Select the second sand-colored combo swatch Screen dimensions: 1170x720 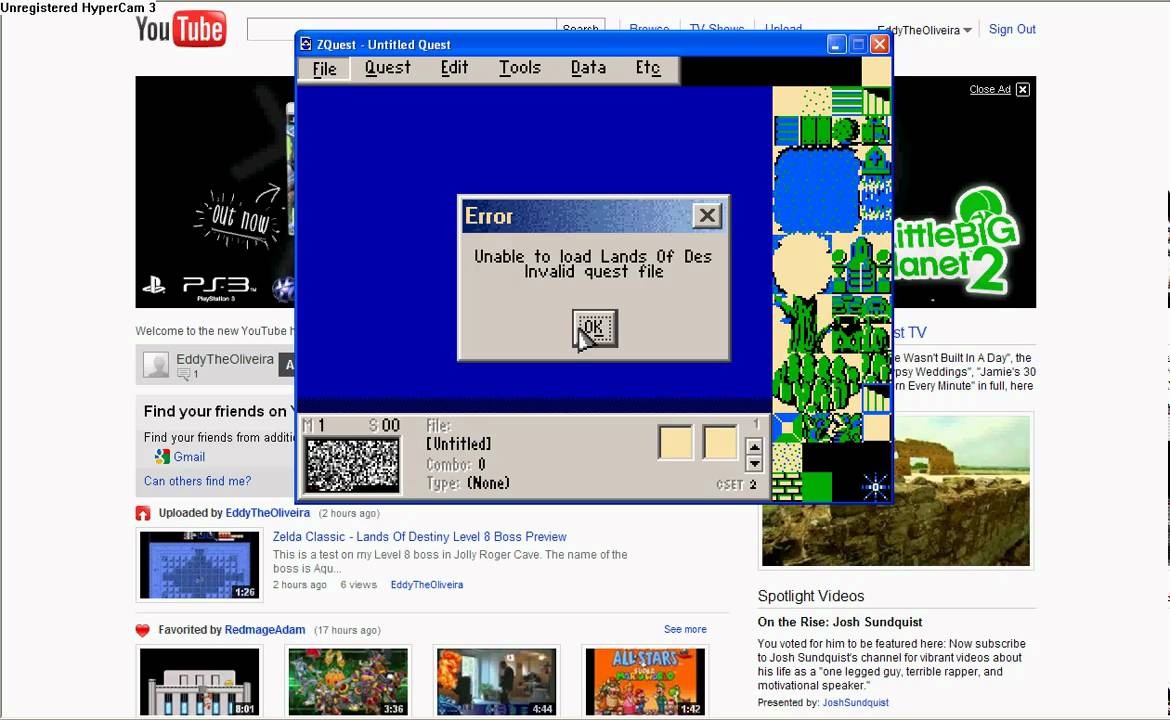click(x=720, y=442)
